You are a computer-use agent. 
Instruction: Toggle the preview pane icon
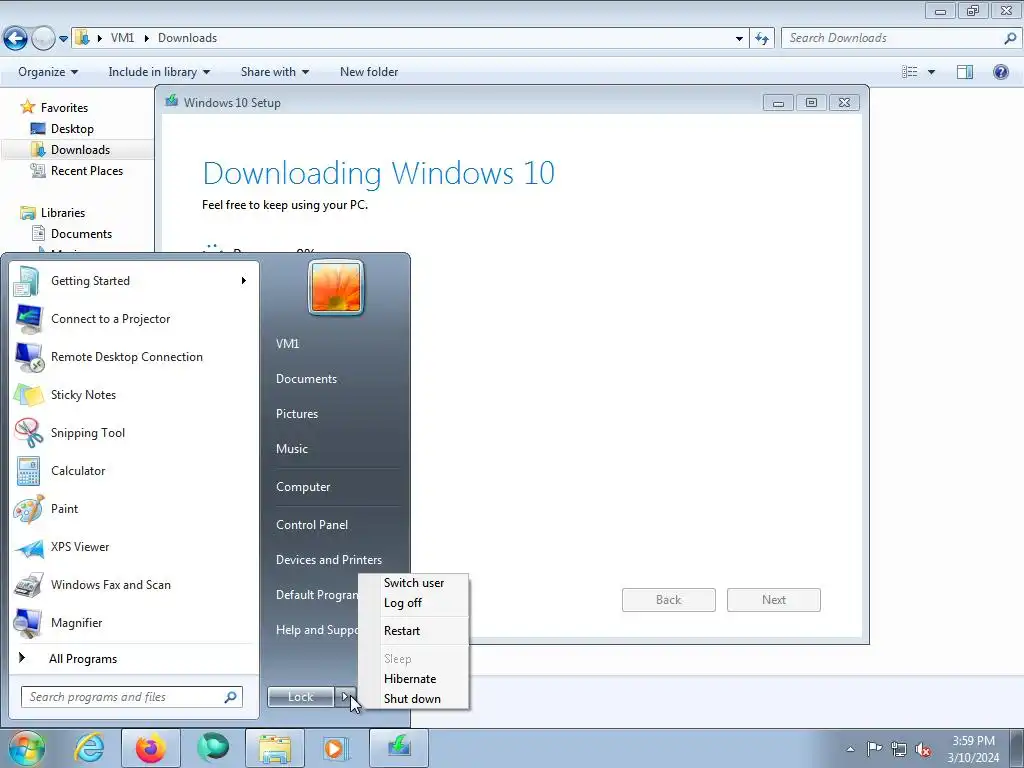pyautogui.click(x=965, y=72)
